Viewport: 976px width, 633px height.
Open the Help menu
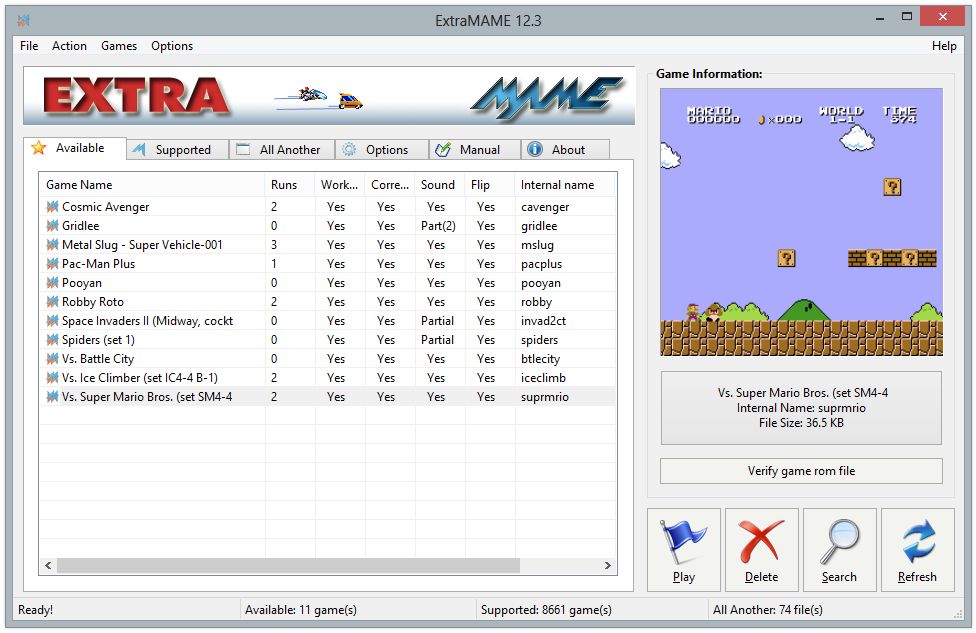tap(943, 46)
